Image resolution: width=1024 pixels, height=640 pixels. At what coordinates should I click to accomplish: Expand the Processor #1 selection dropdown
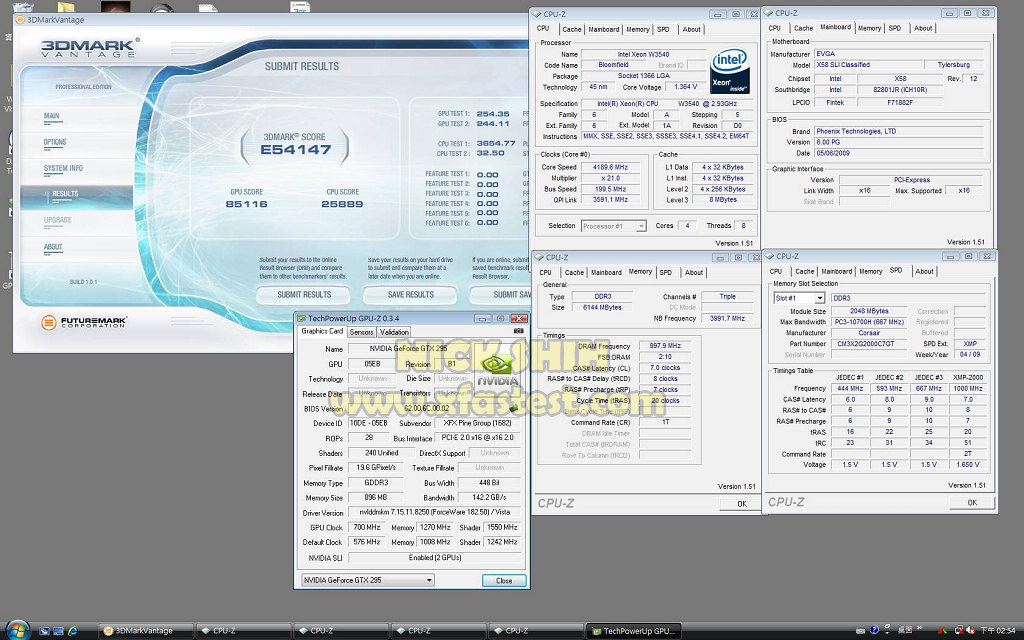click(x=613, y=226)
